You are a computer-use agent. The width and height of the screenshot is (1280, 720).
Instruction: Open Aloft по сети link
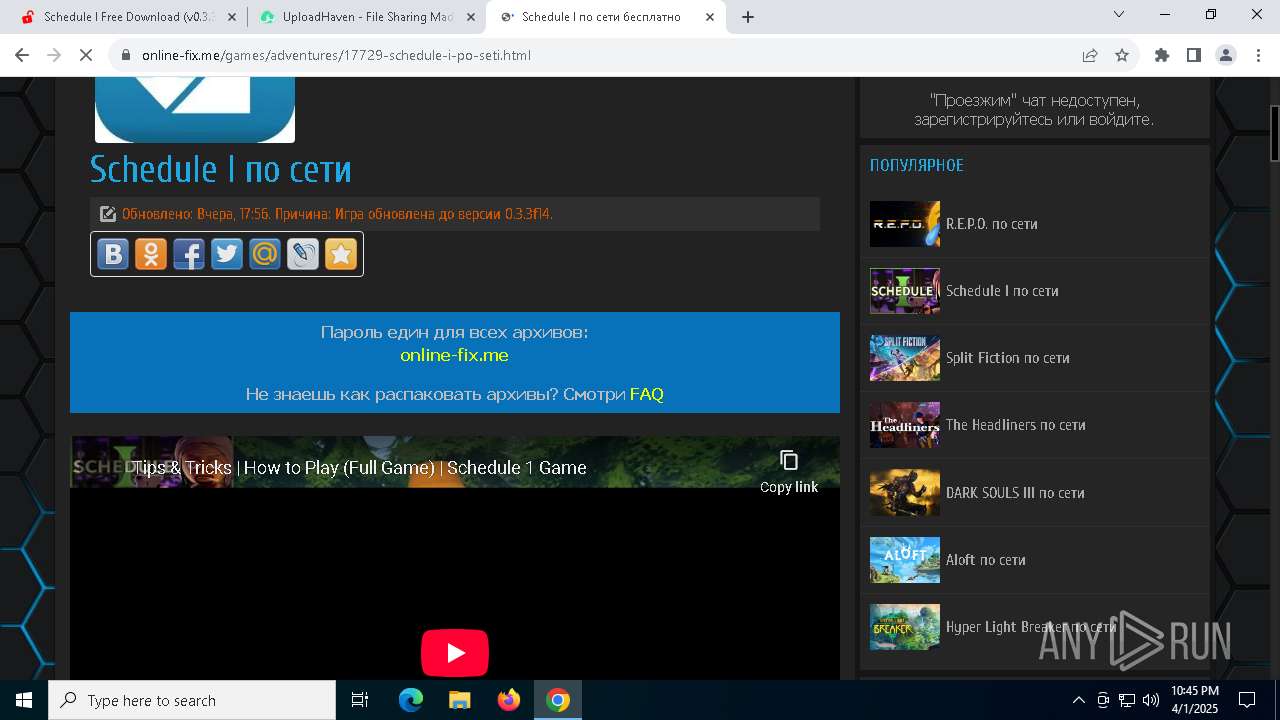[x=986, y=560]
